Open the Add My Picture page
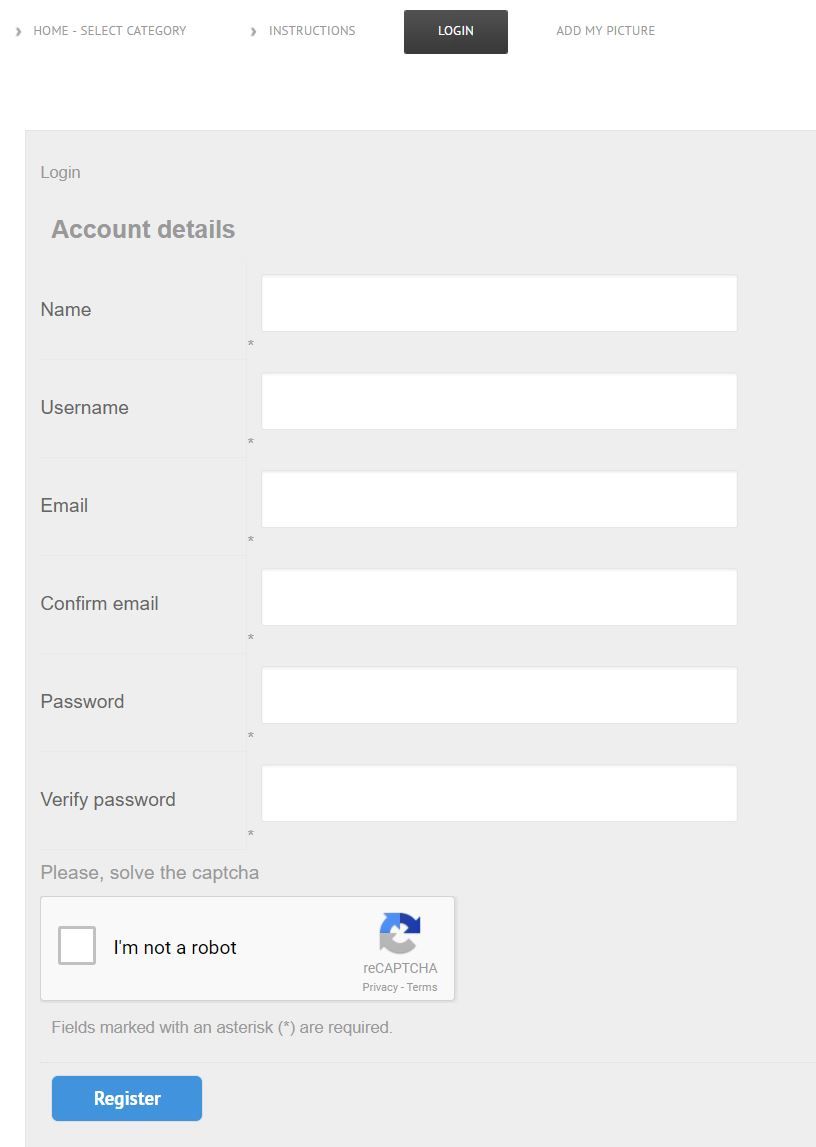Image resolution: width=816 pixels, height=1147 pixels. point(605,31)
